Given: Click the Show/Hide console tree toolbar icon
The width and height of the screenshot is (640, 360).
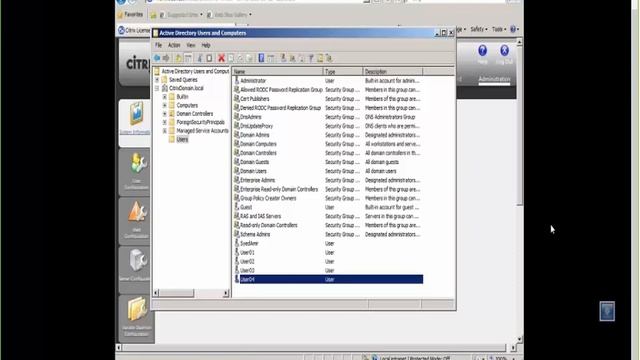Looking at the screenshot, I should pyautogui.click(x=188, y=58).
